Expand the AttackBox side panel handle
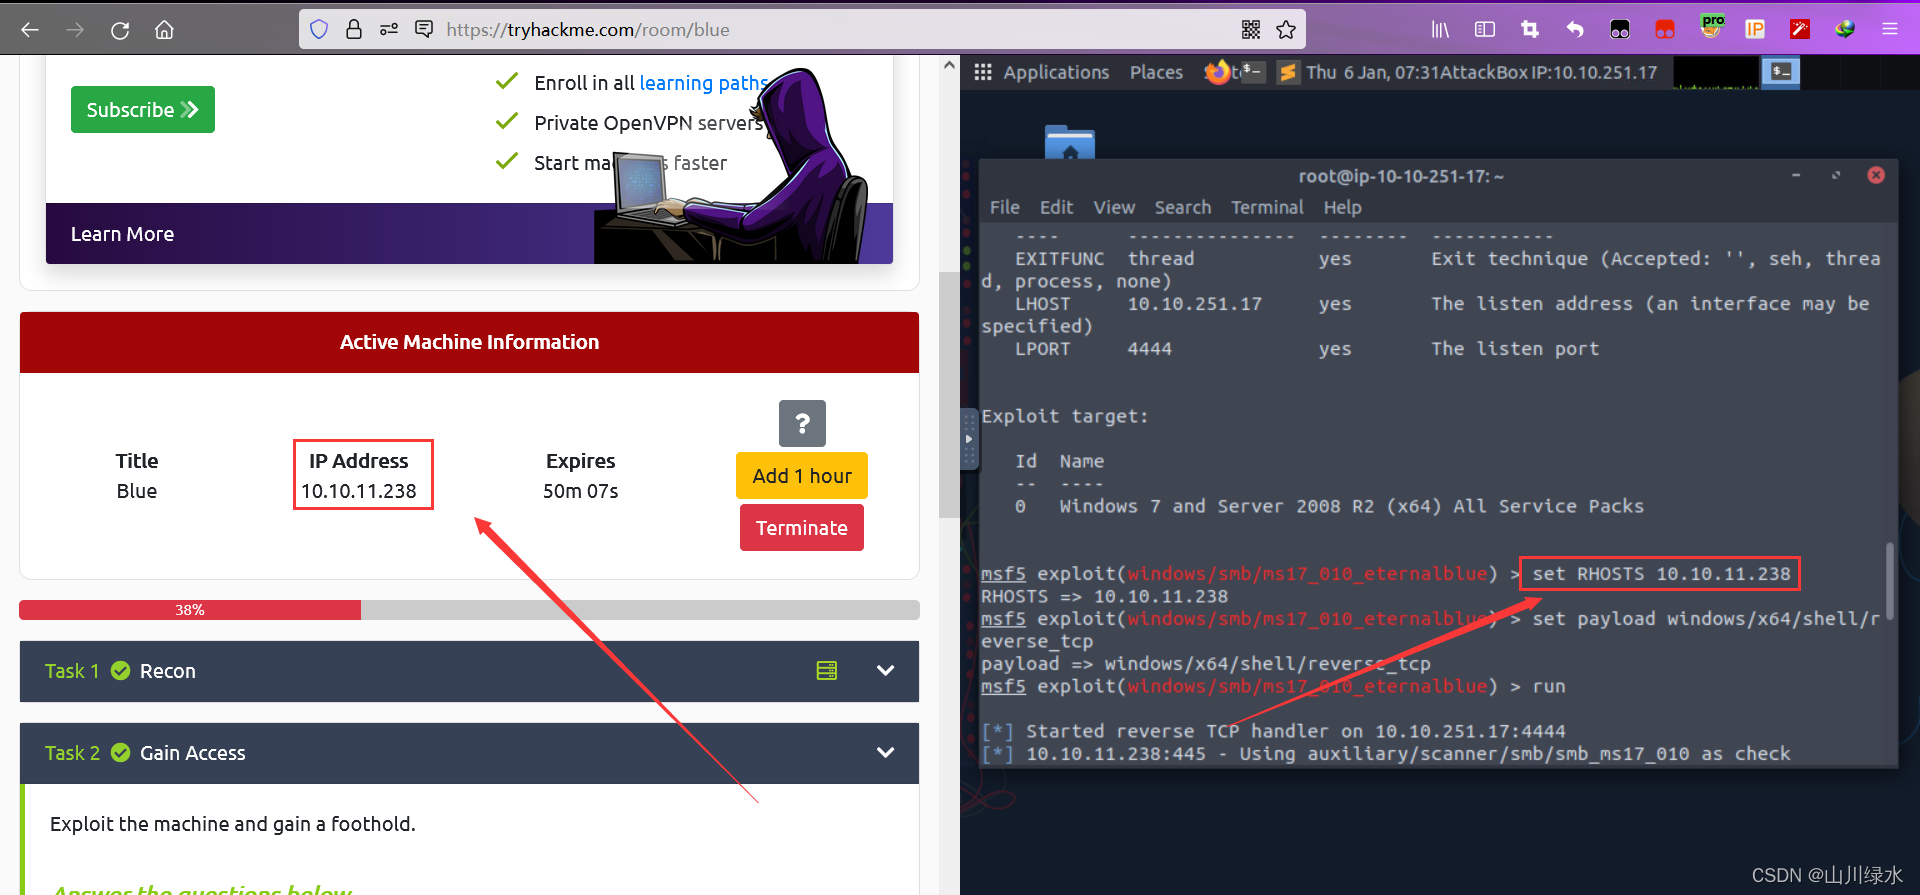The image size is (1920, 895). 968,439
